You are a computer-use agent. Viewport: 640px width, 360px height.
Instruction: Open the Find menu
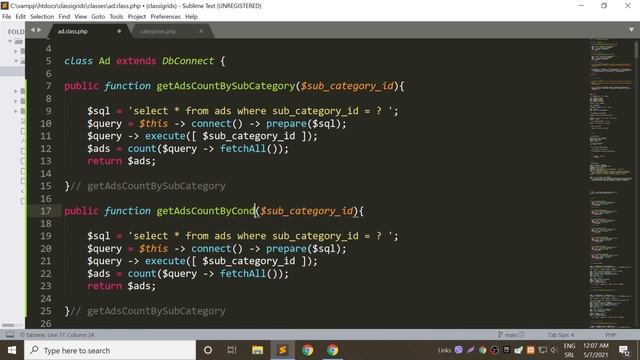pos(64,17)
